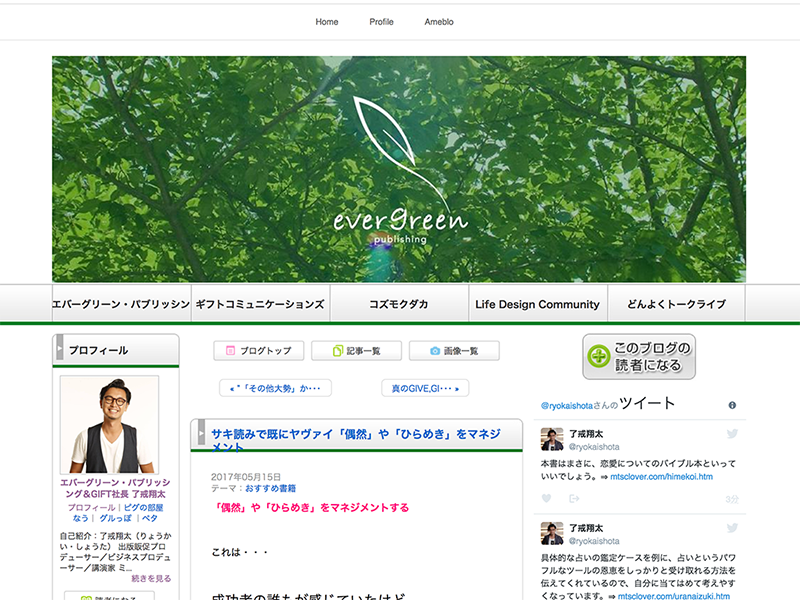Select the どんよくトークライブ tab
Image resolution: width=800 pixels, height=600 pixels.
[677, 304]
